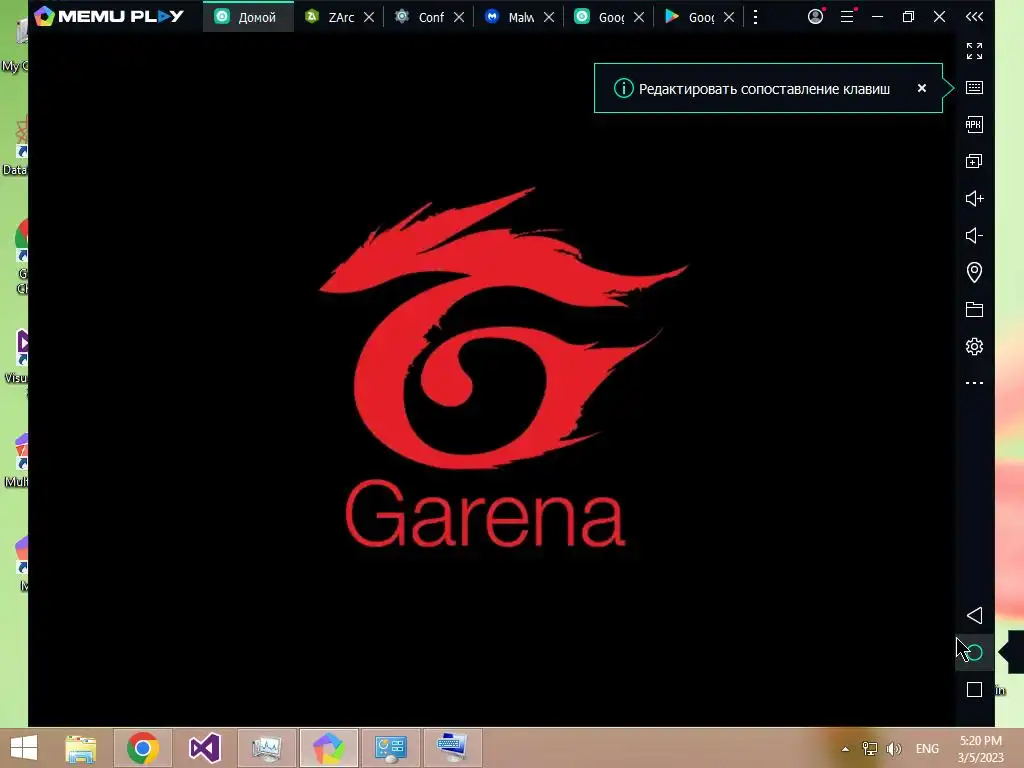
Task: Open the taskbar clock and date
Action: 980,749
